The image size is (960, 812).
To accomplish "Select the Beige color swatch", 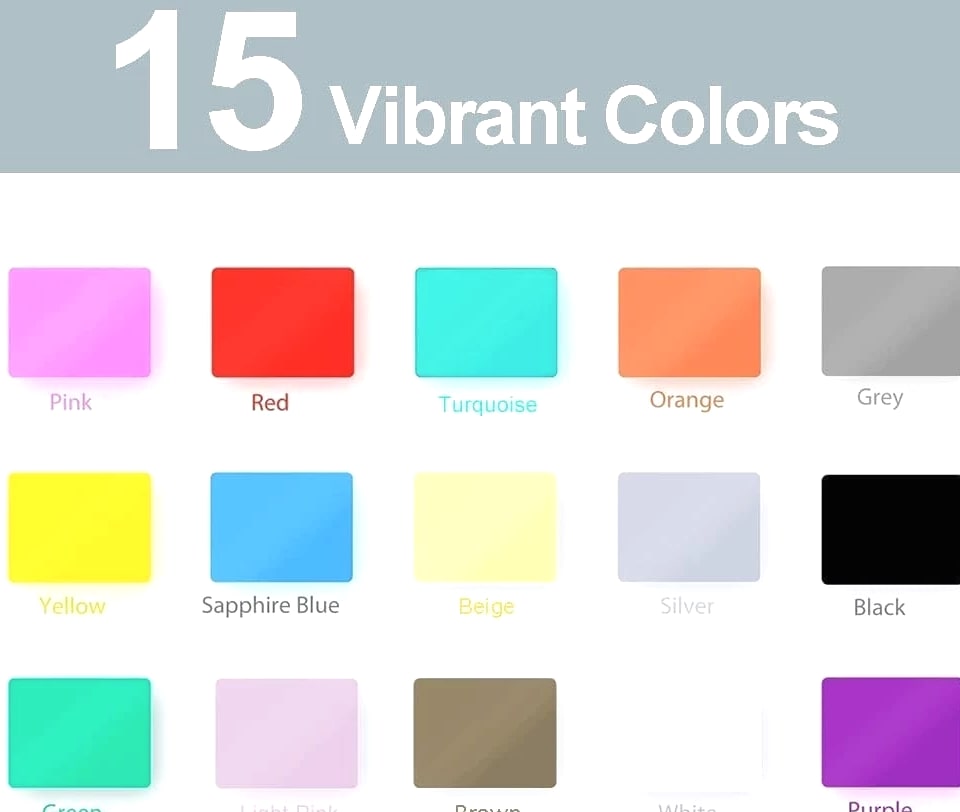I will tap(486, 527).
